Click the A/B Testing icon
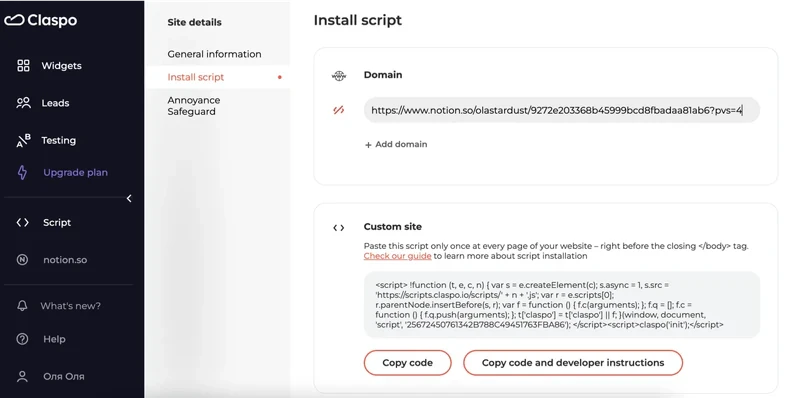This screenshot has width=800, height=398. pyautogui.click(x=23, y=140)
